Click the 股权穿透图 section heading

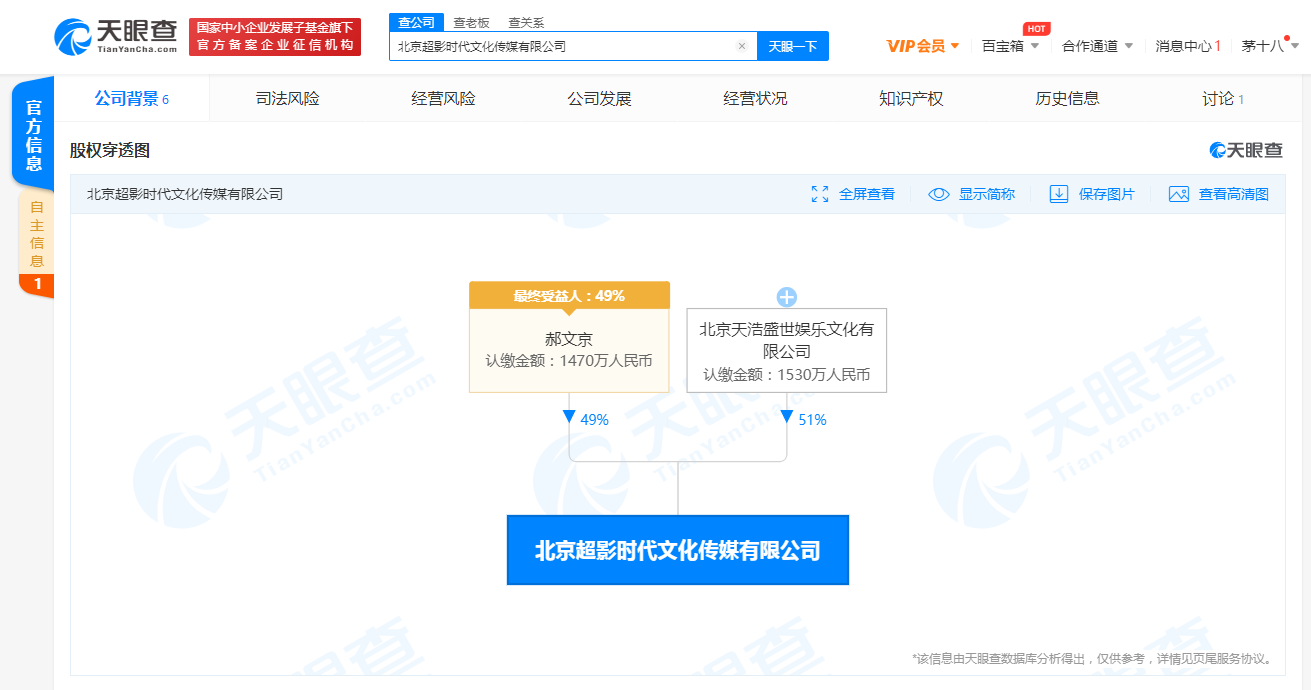[x=110, y=151]
